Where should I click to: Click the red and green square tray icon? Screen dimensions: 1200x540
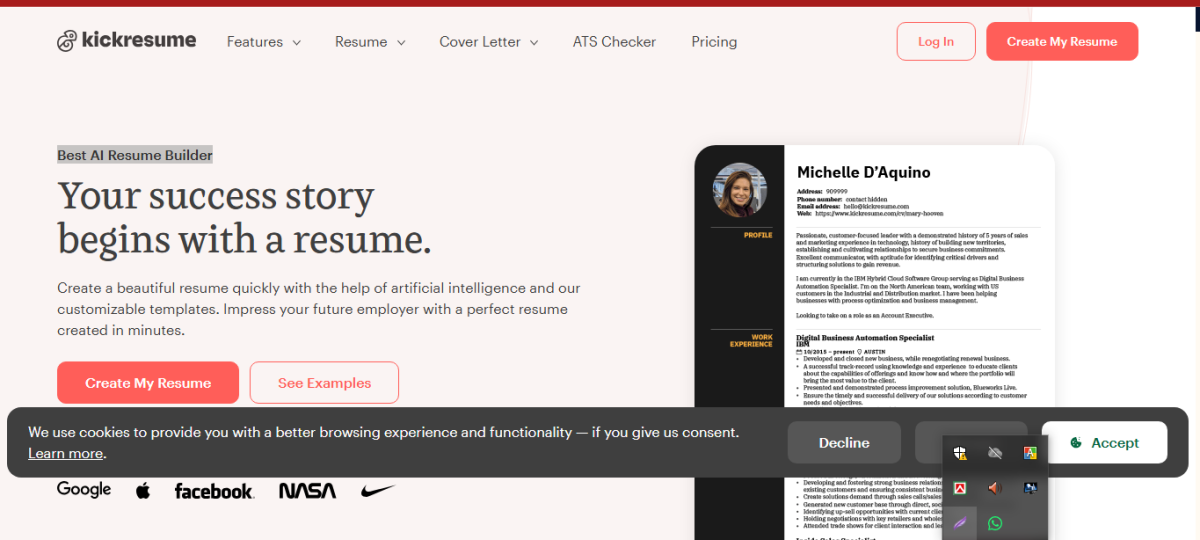click(x=959, y=488)
